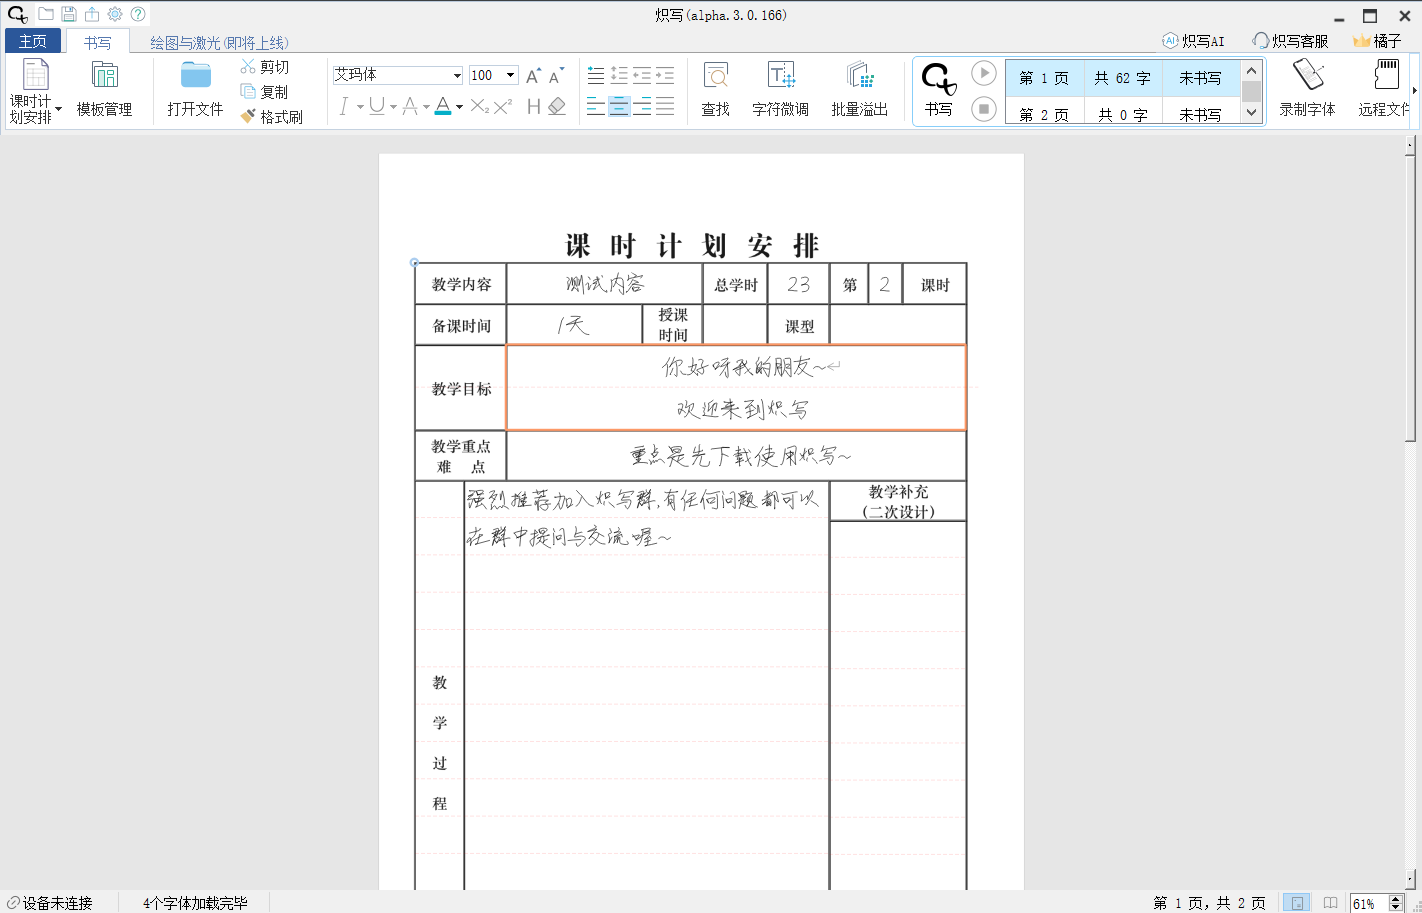The image size is (1422, 913).
Task: Expand the 课时计划安排 dropdown arrow
Action: point(59,109)
